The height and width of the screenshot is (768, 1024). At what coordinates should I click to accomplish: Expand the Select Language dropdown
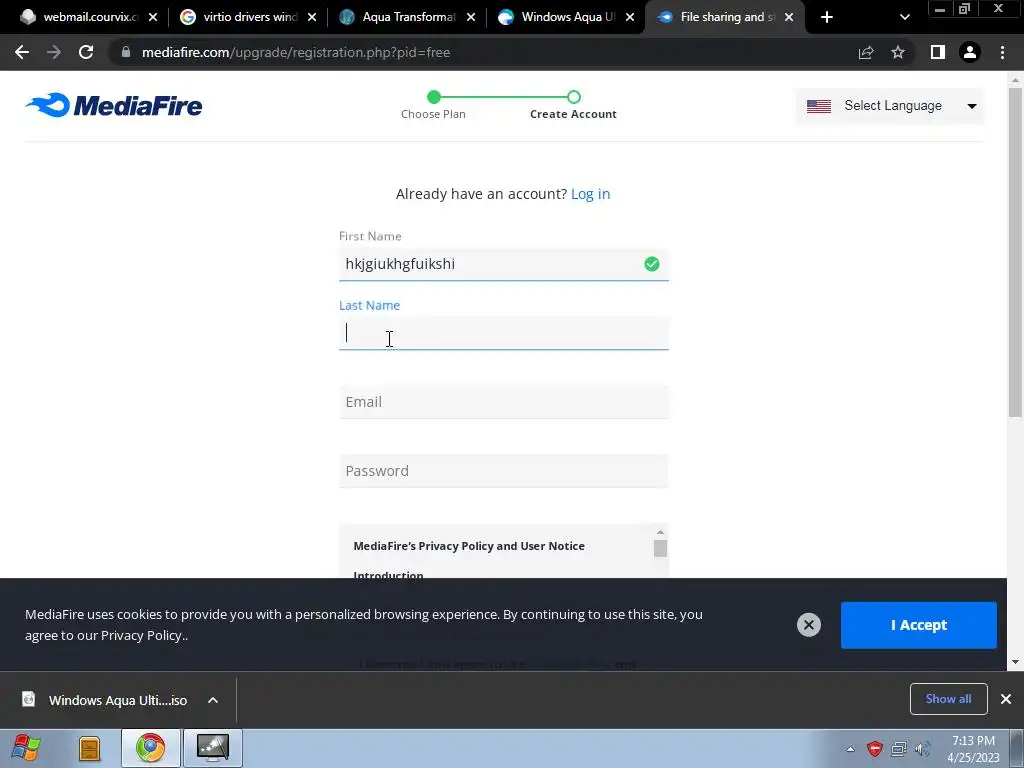coord(889,106)
